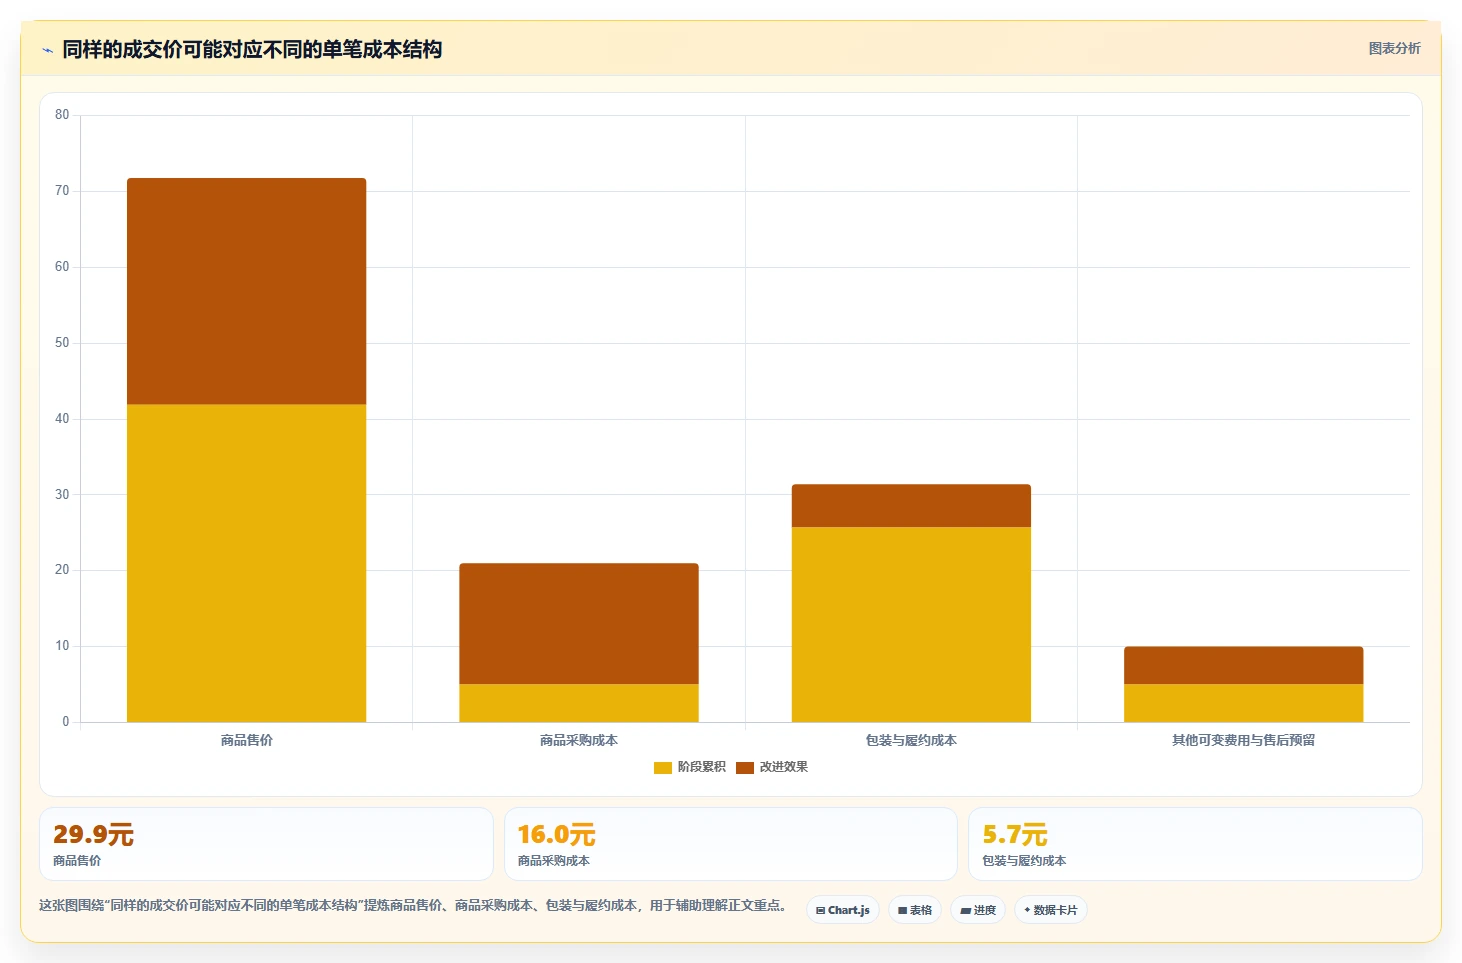Click the chart description sentence below the cards
1462x963 pixels.
[x=413, y=905]
